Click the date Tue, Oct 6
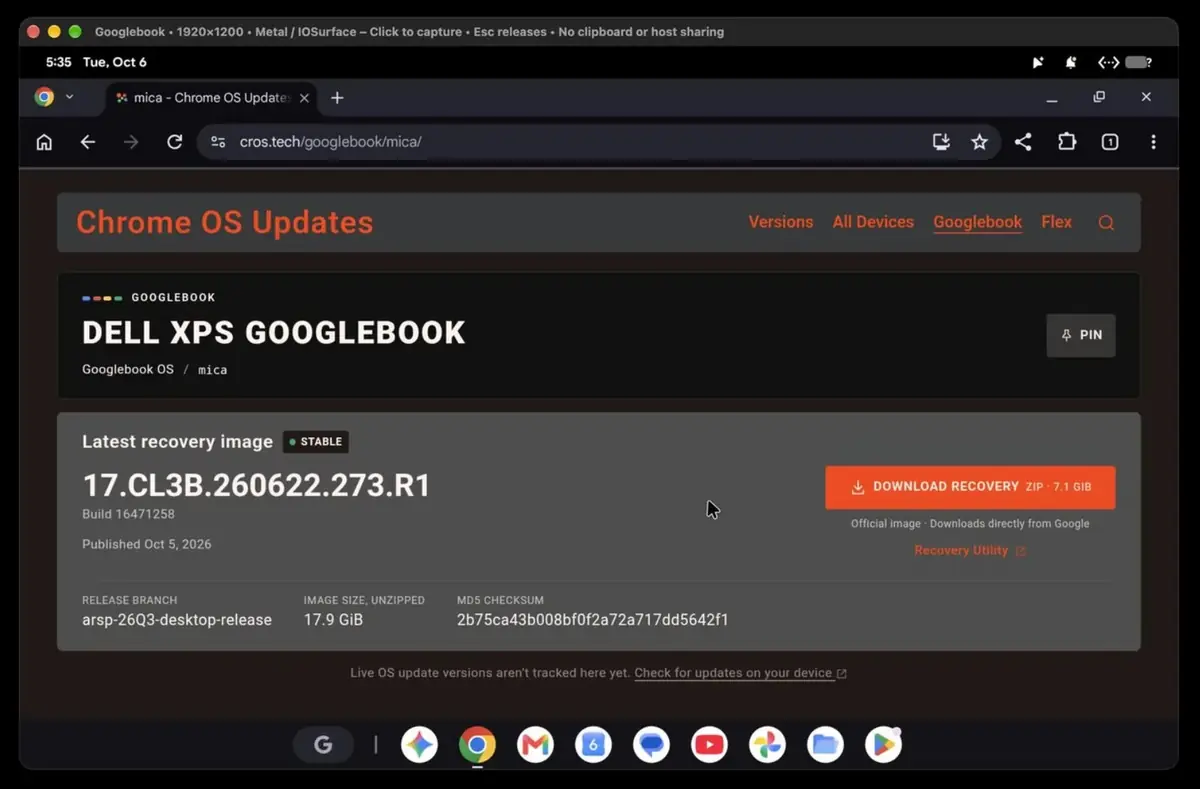The height and width of the screenshot is (789, 1200). tap(114, 62)
